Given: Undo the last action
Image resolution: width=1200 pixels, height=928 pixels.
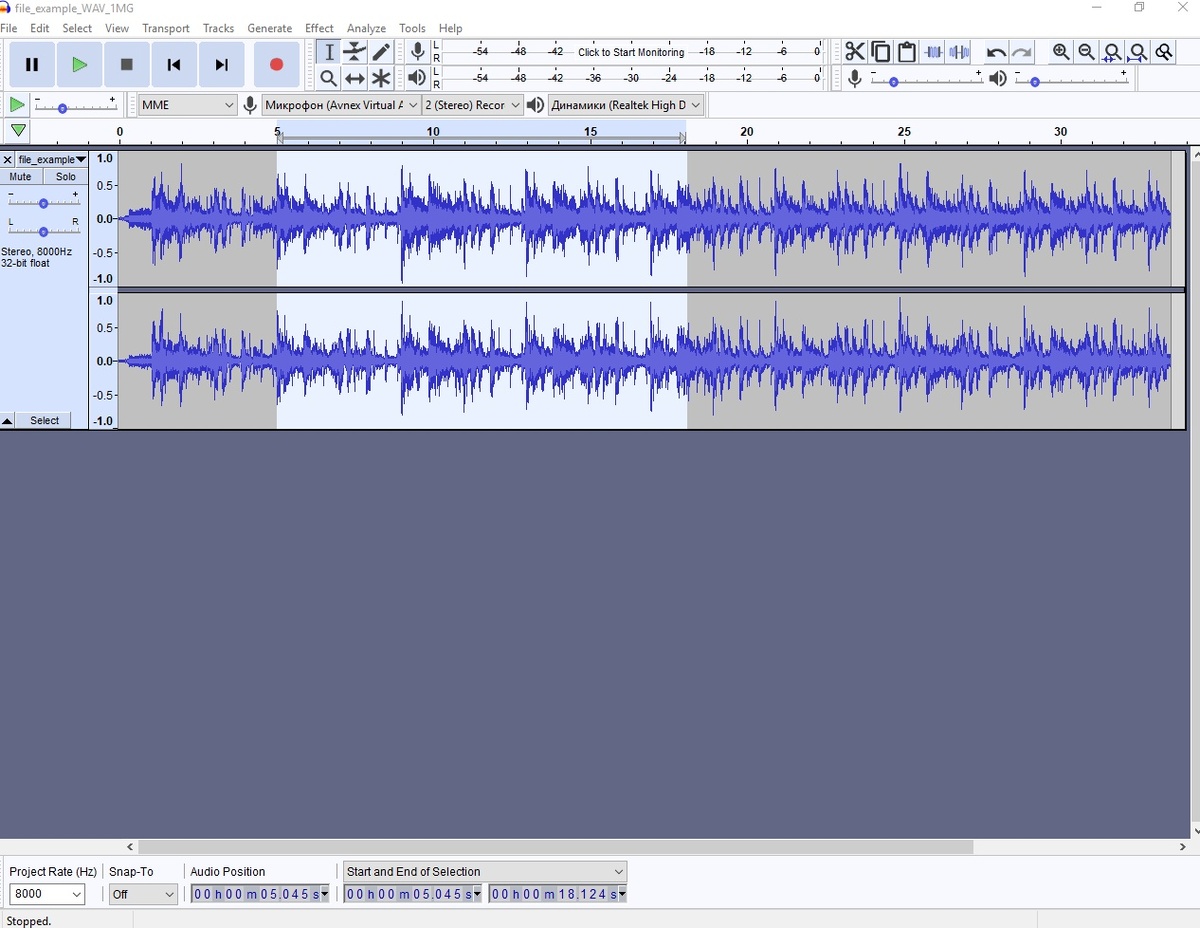Looking at the screenshot, I should pyautogui.click(x=996, y=52).
